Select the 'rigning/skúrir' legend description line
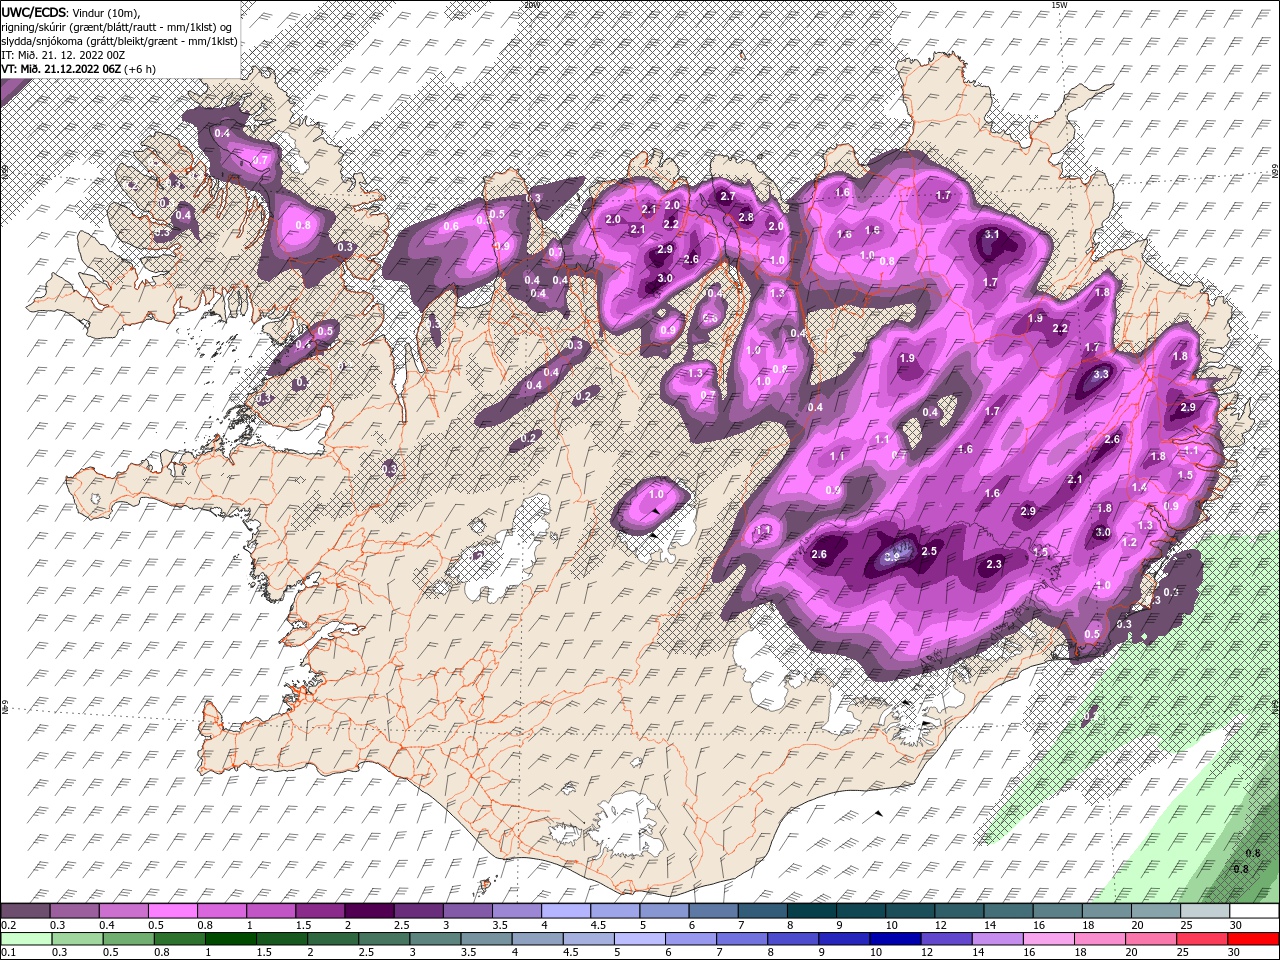This screenshot has height=960, width=1280. pos(117,27)
